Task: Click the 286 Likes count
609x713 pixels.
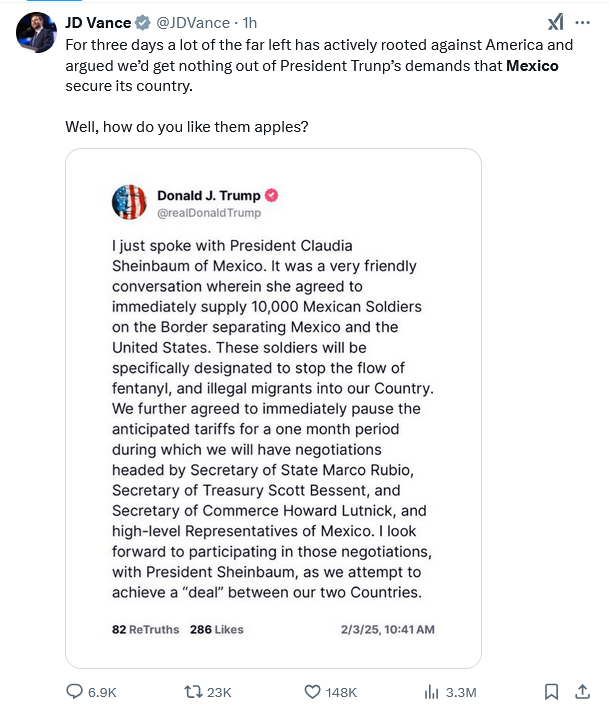Action: tap(216, 630)
